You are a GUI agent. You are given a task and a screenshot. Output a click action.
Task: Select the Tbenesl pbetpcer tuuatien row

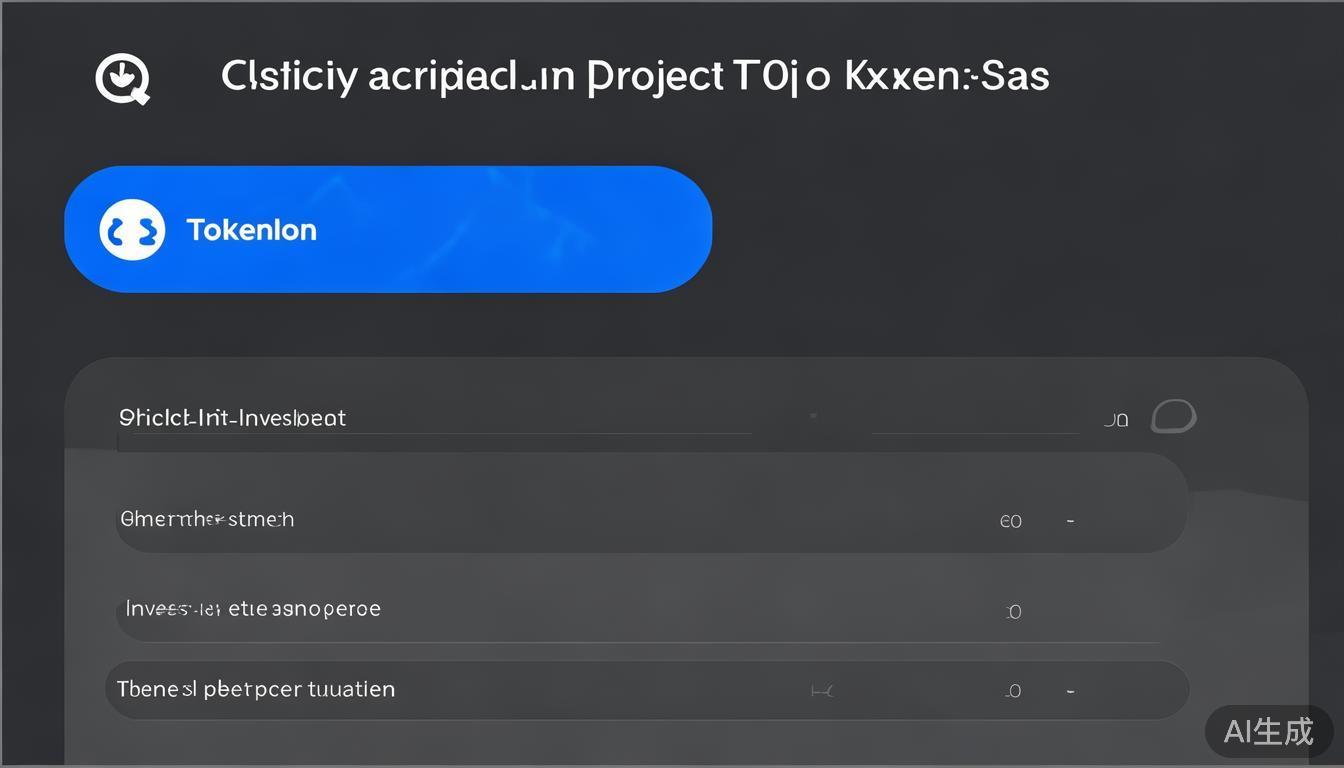click(x=600, y=690)
